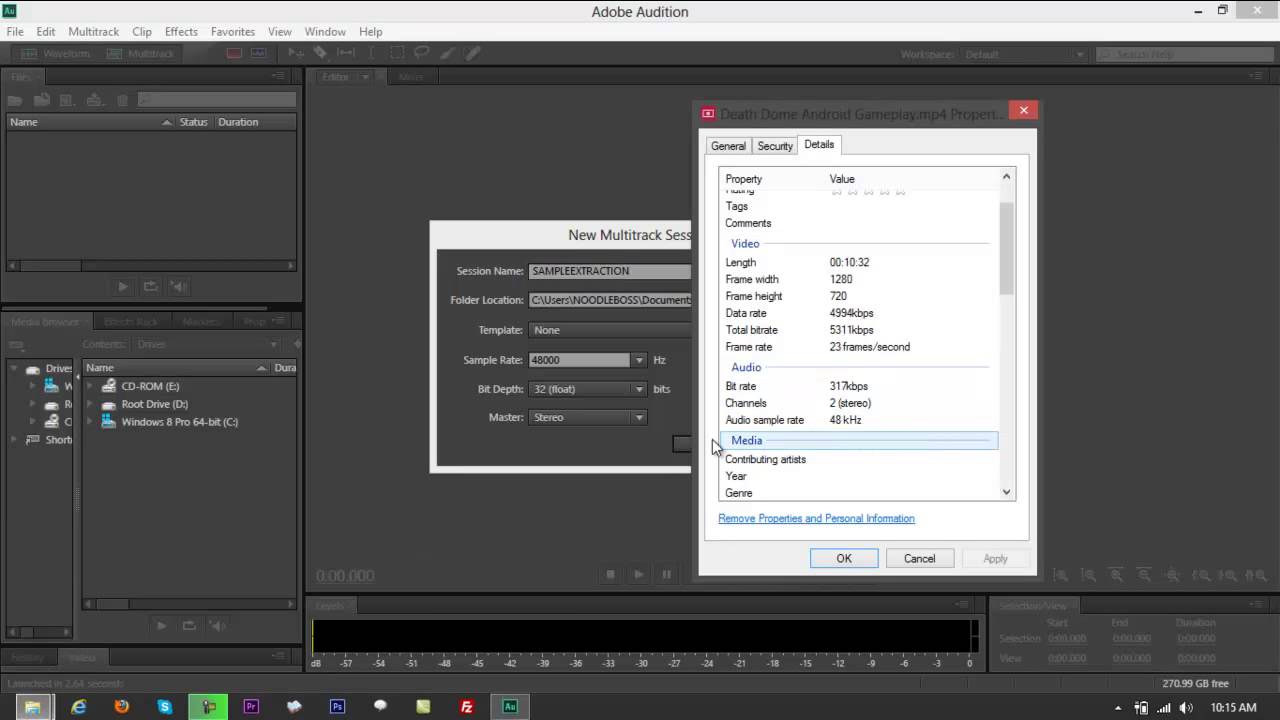Switch to Waveform view
The height and width of the screenshot is (720, 1280).
point(56,53)
